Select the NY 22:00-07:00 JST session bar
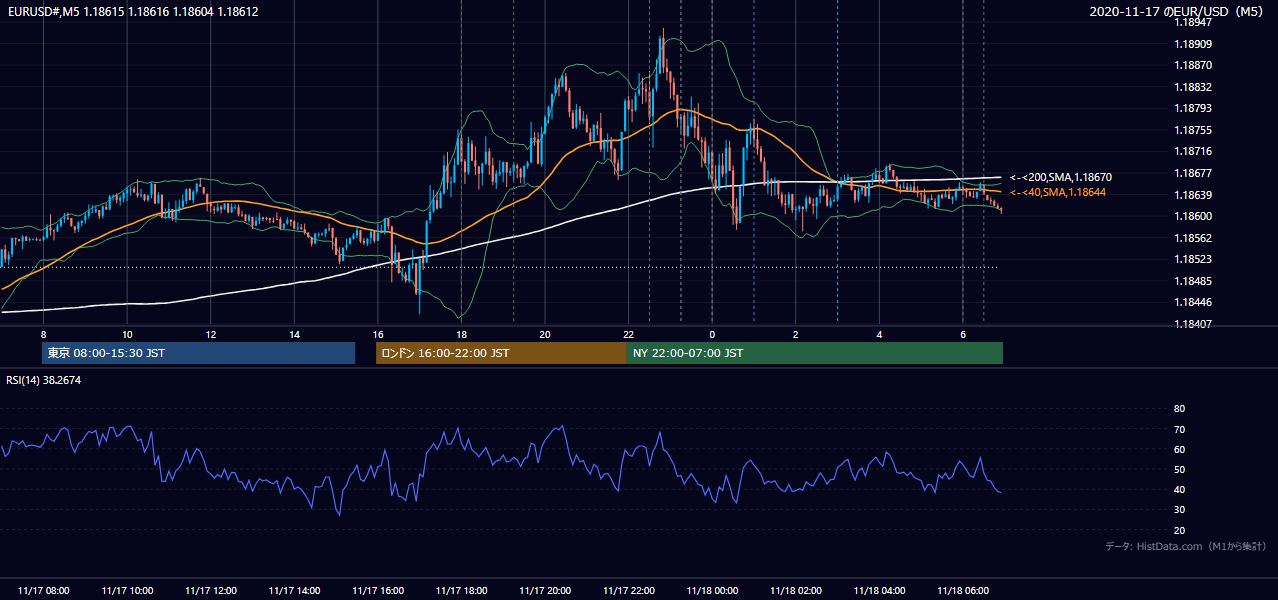 click(815, 353)
